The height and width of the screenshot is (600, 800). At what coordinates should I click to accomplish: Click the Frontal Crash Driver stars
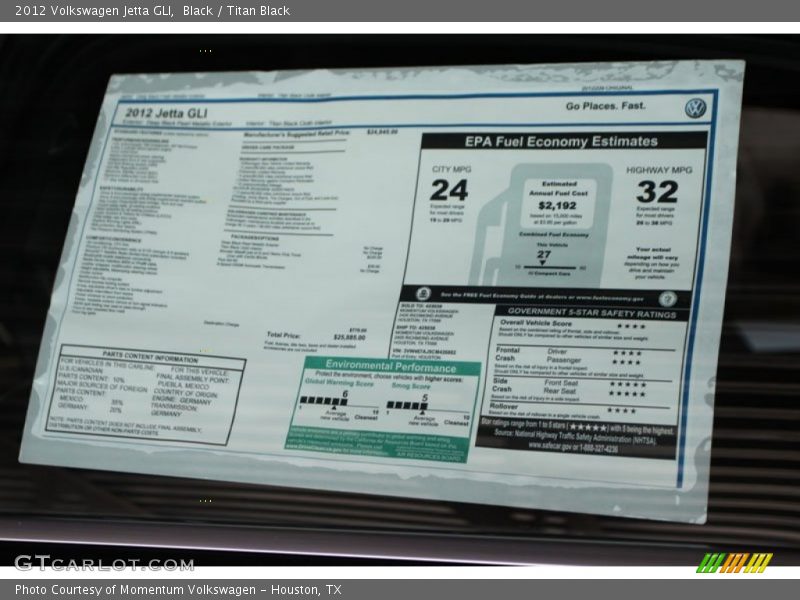coord(626,353)
